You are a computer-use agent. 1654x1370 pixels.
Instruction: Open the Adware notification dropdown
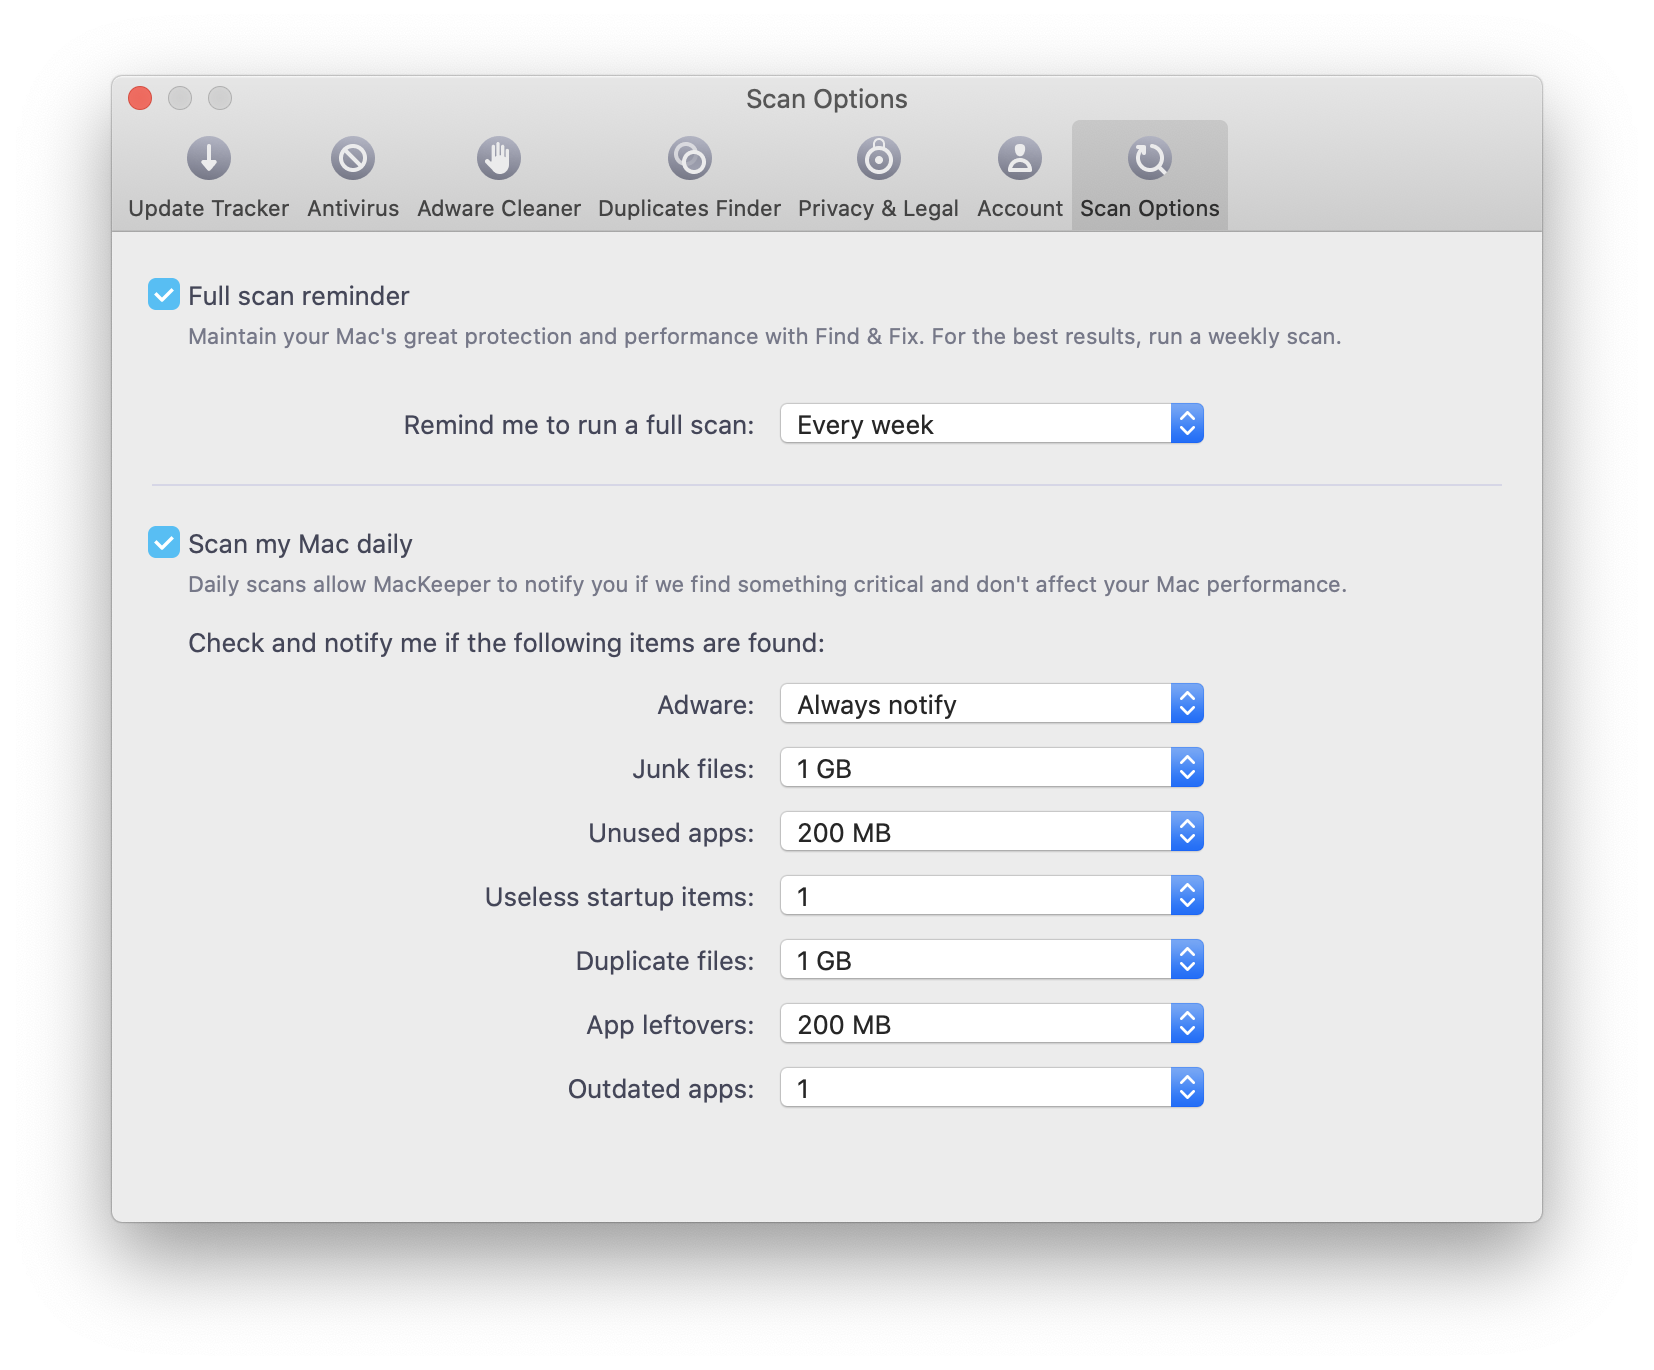992,704
